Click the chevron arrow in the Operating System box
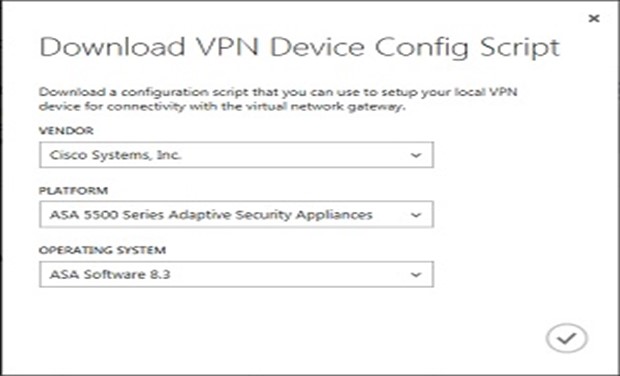The width and height of the screenshot is (620, 376). point(416,274)
